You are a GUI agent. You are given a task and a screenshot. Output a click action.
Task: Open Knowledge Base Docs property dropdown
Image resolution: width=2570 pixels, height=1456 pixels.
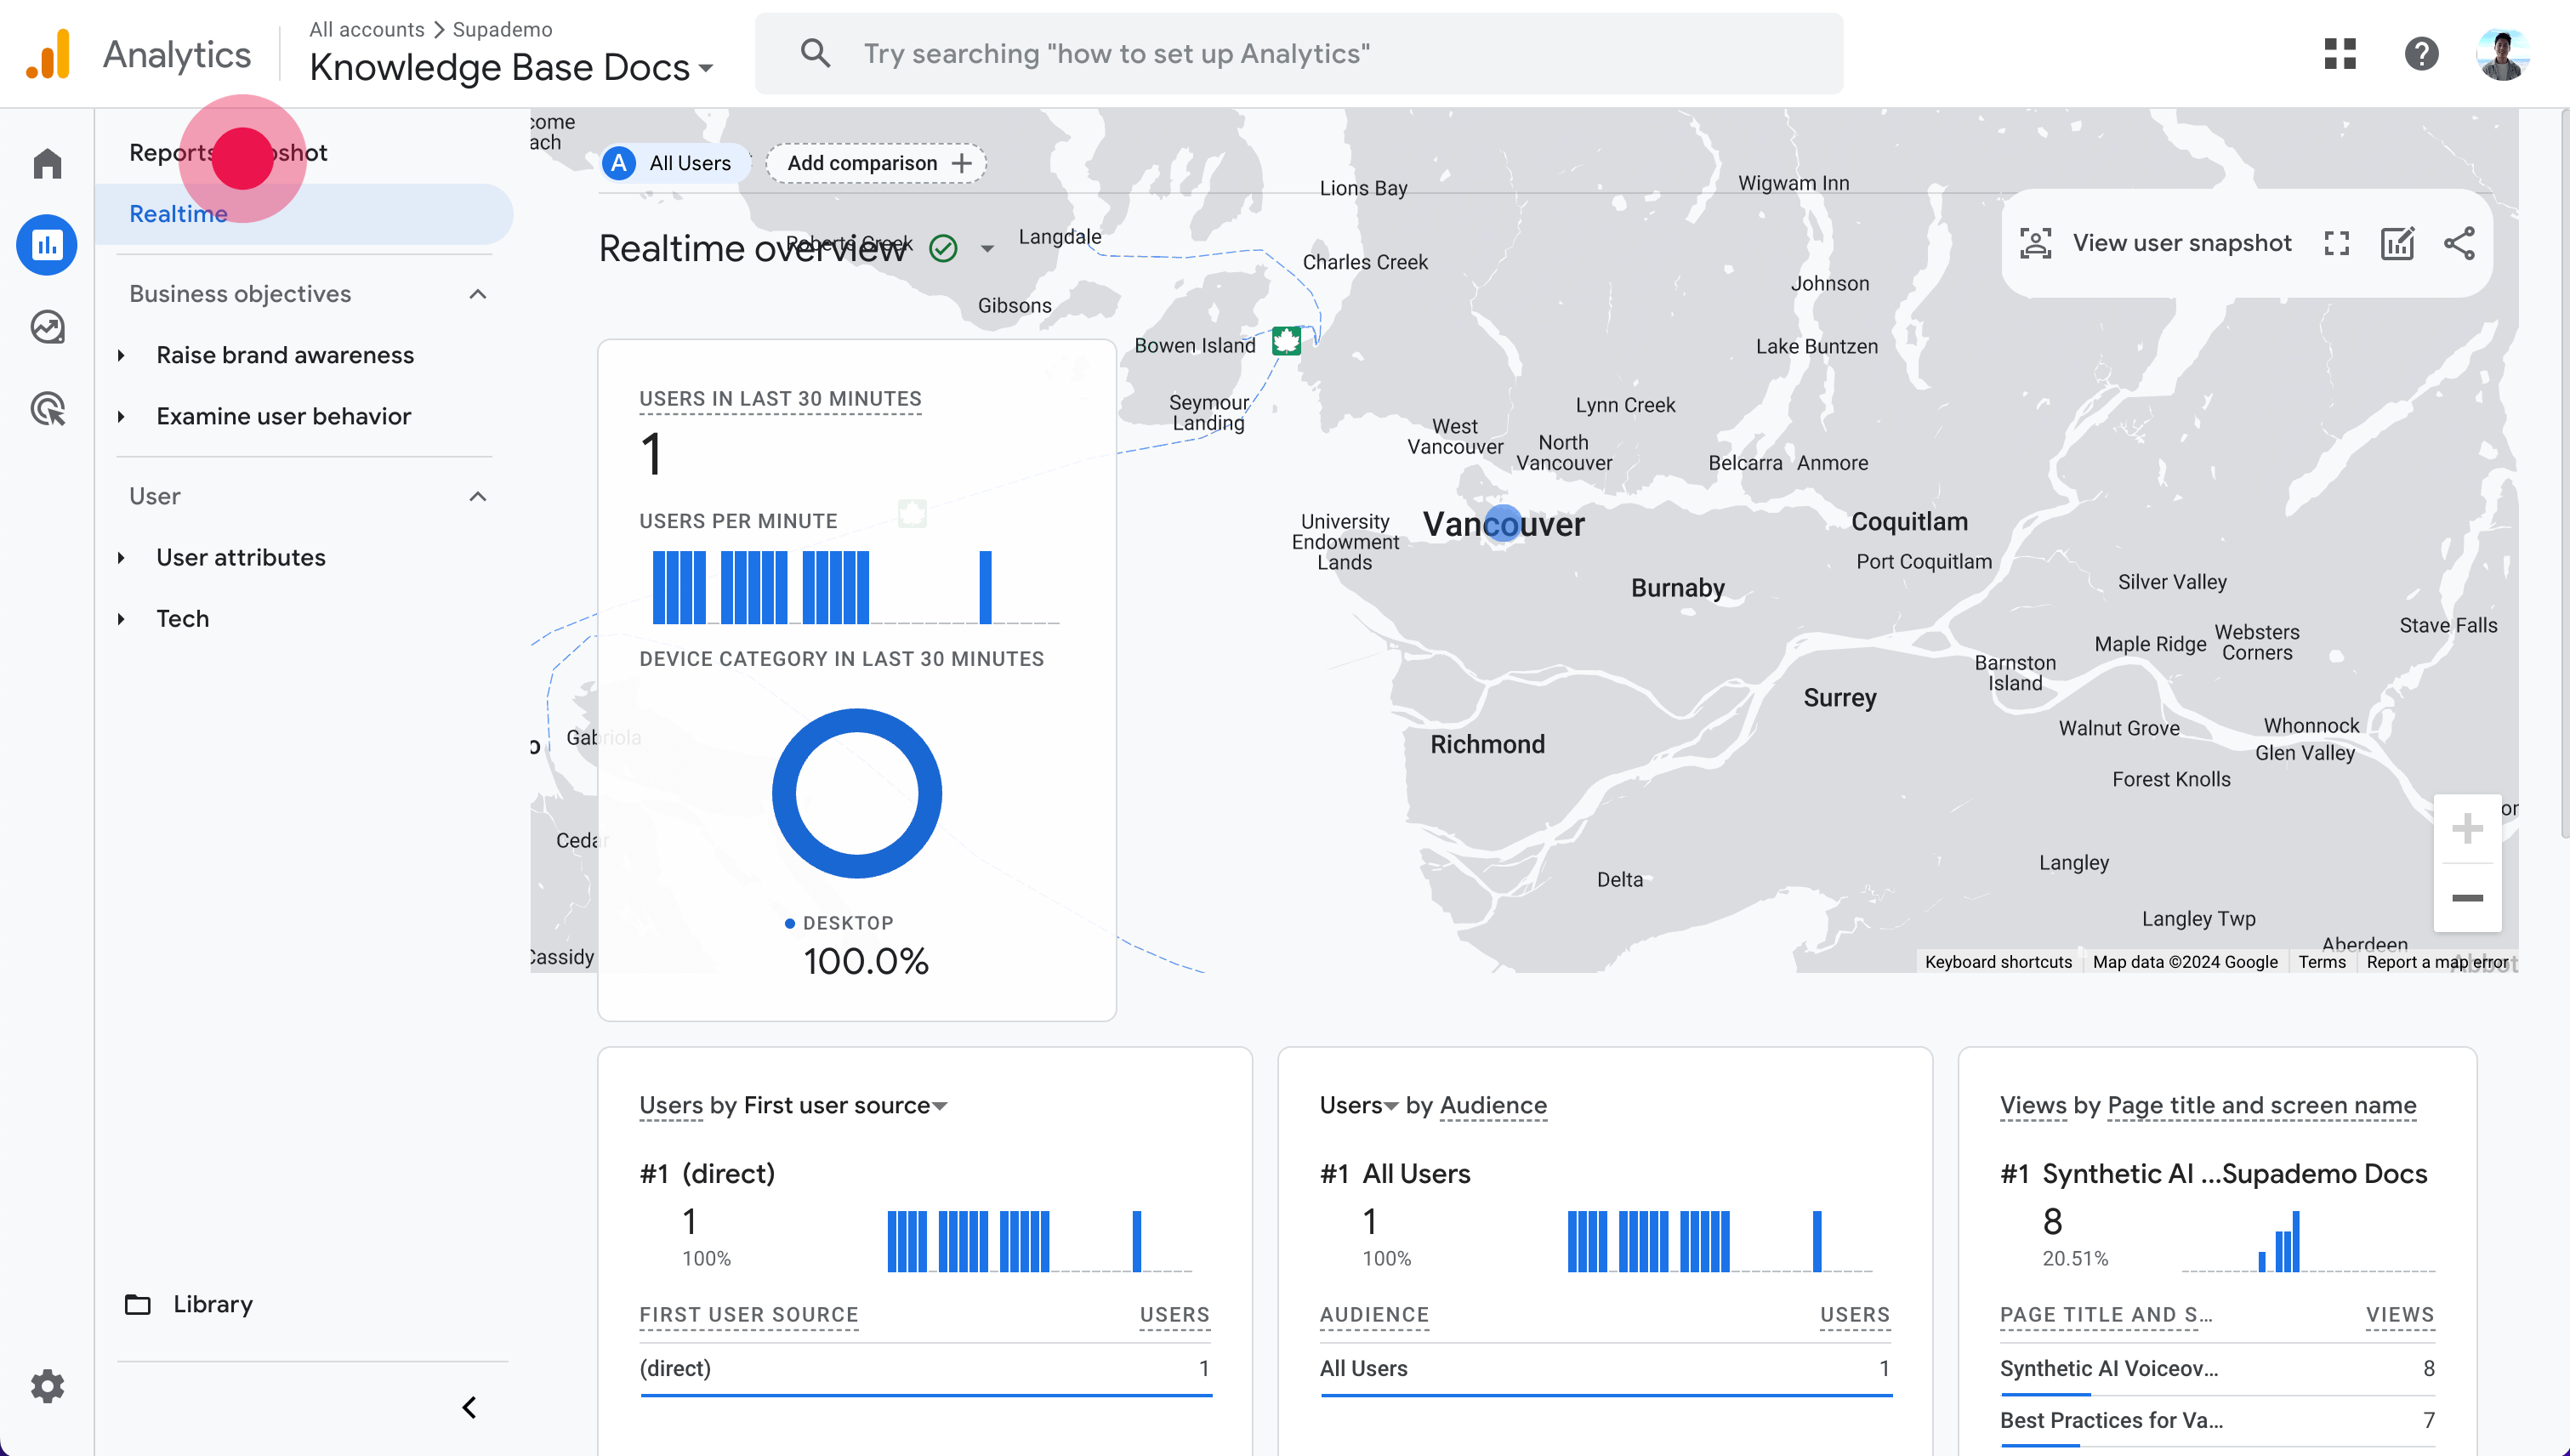511,68
